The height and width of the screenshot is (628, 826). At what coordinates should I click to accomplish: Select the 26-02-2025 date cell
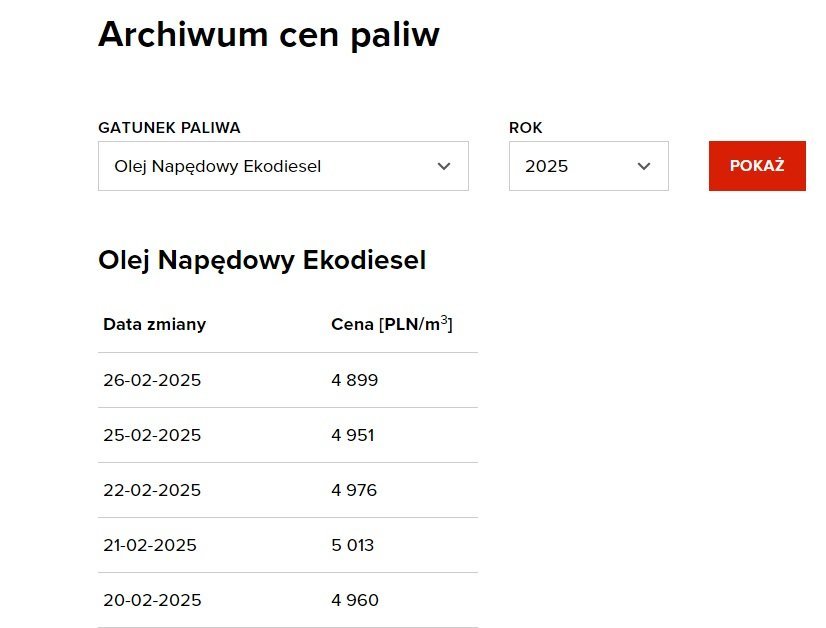(152, 380)
